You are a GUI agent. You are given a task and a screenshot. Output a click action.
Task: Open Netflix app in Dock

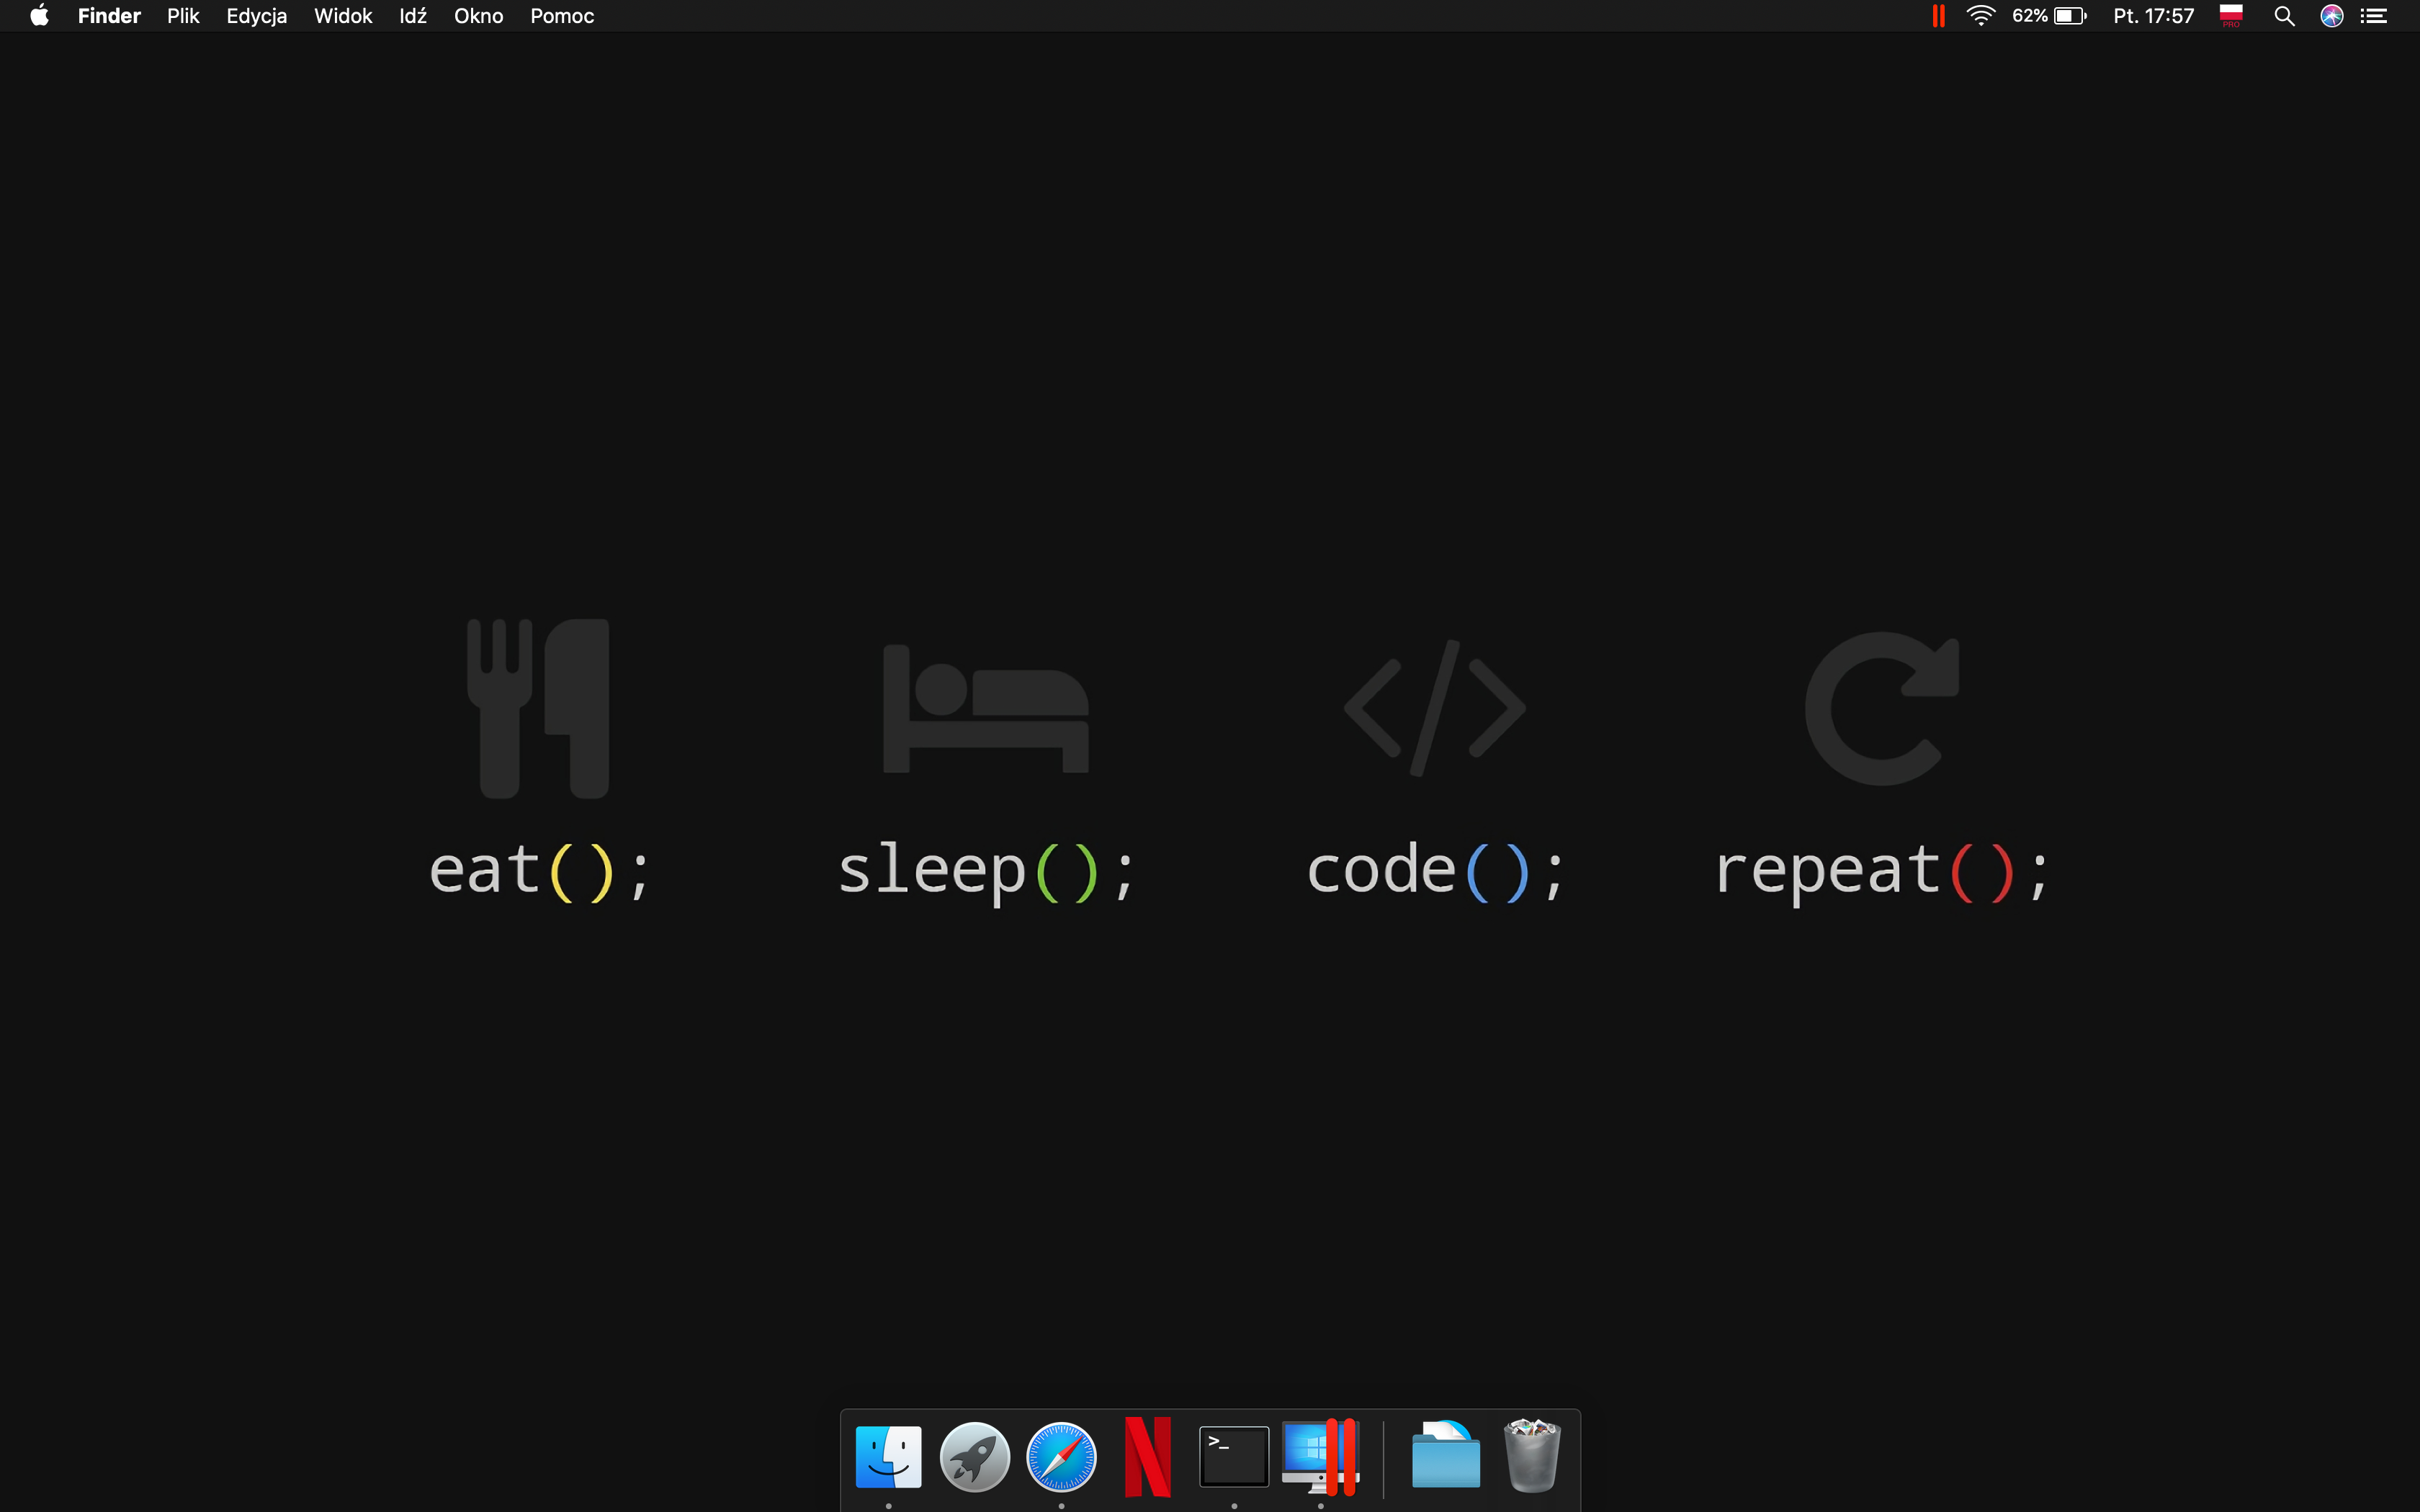(1147, 1456)
